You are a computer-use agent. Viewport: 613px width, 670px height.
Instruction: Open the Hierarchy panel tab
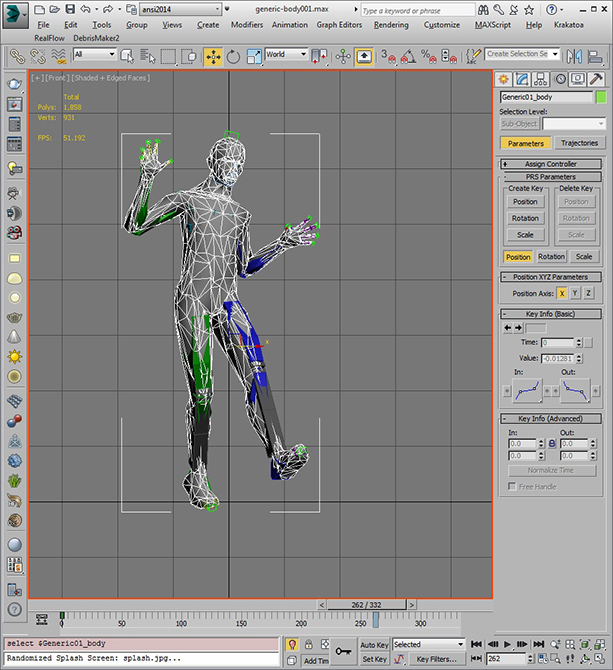[x=543, y=79]
